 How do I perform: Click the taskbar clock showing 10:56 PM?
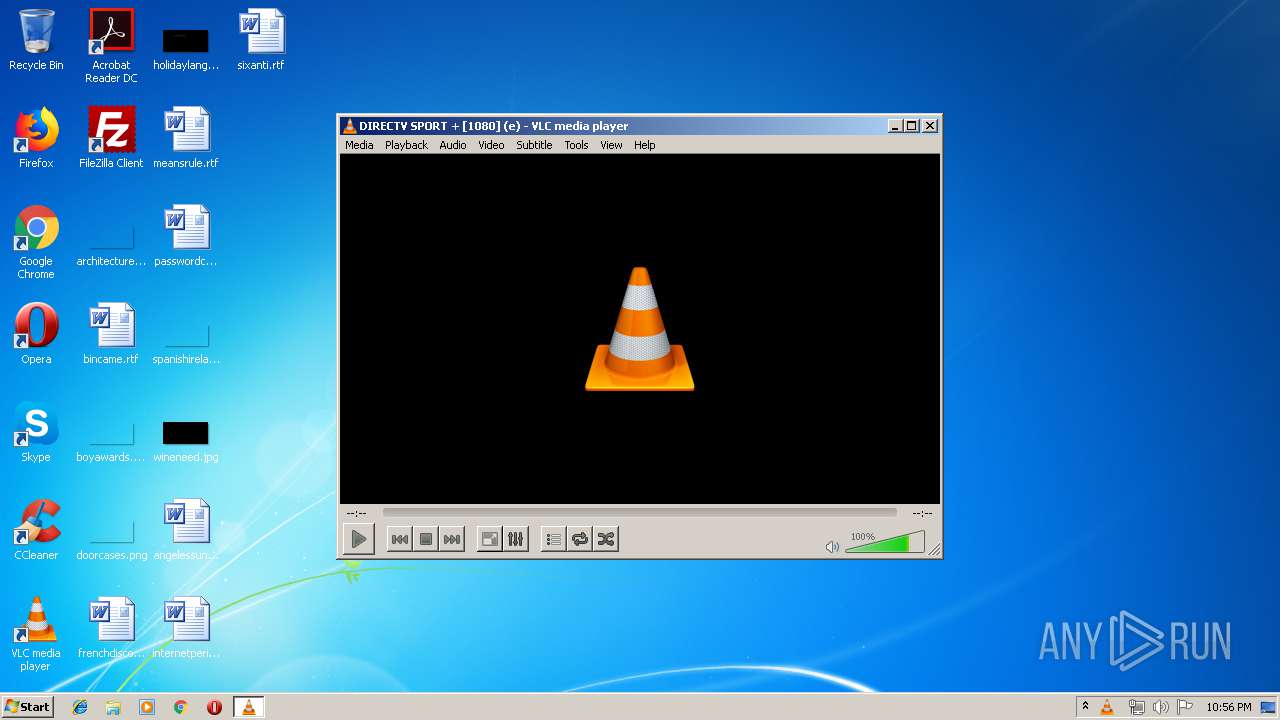tap(1228, 707)
